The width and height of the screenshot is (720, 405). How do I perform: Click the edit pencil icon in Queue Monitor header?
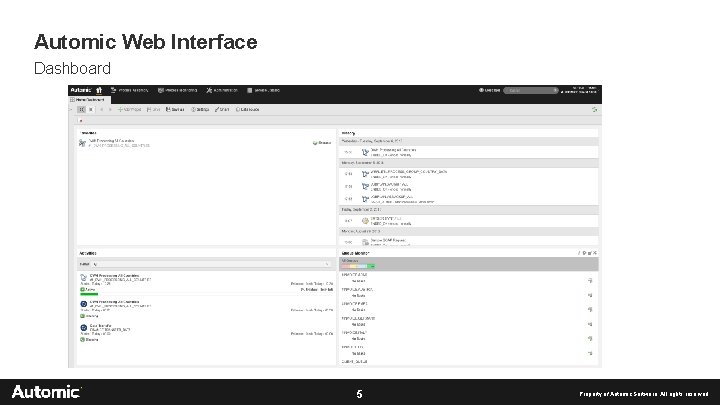pyautogui.click(x=579, y=253)
